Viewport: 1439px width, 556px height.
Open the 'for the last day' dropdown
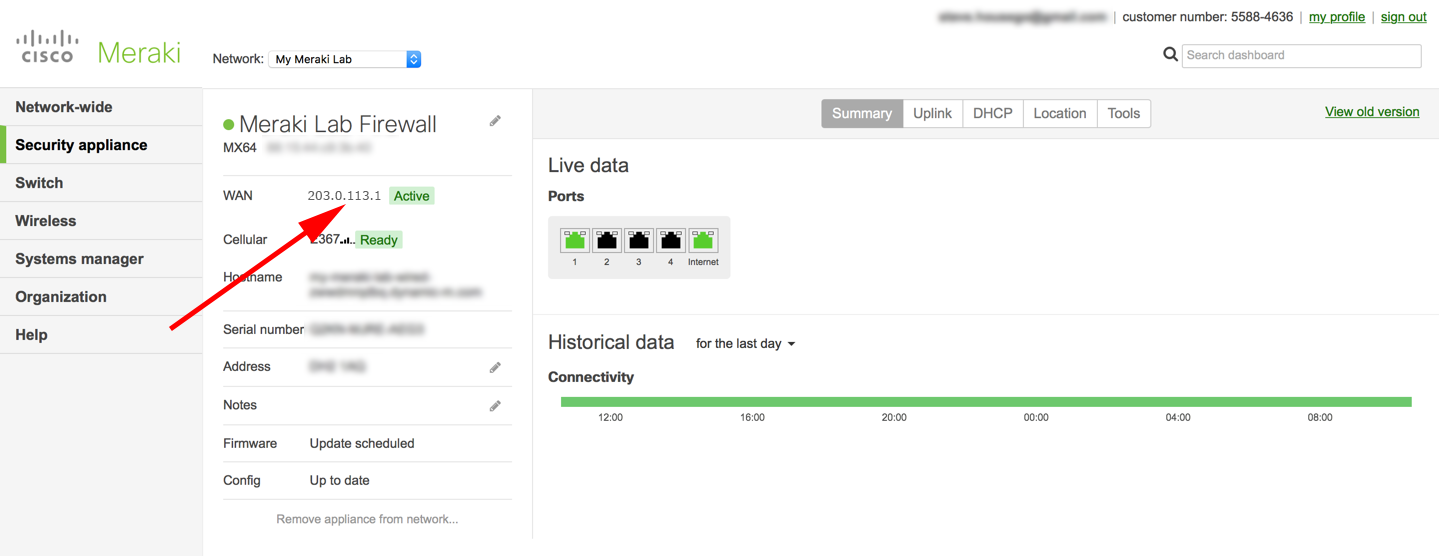click(x=746, y=344)
